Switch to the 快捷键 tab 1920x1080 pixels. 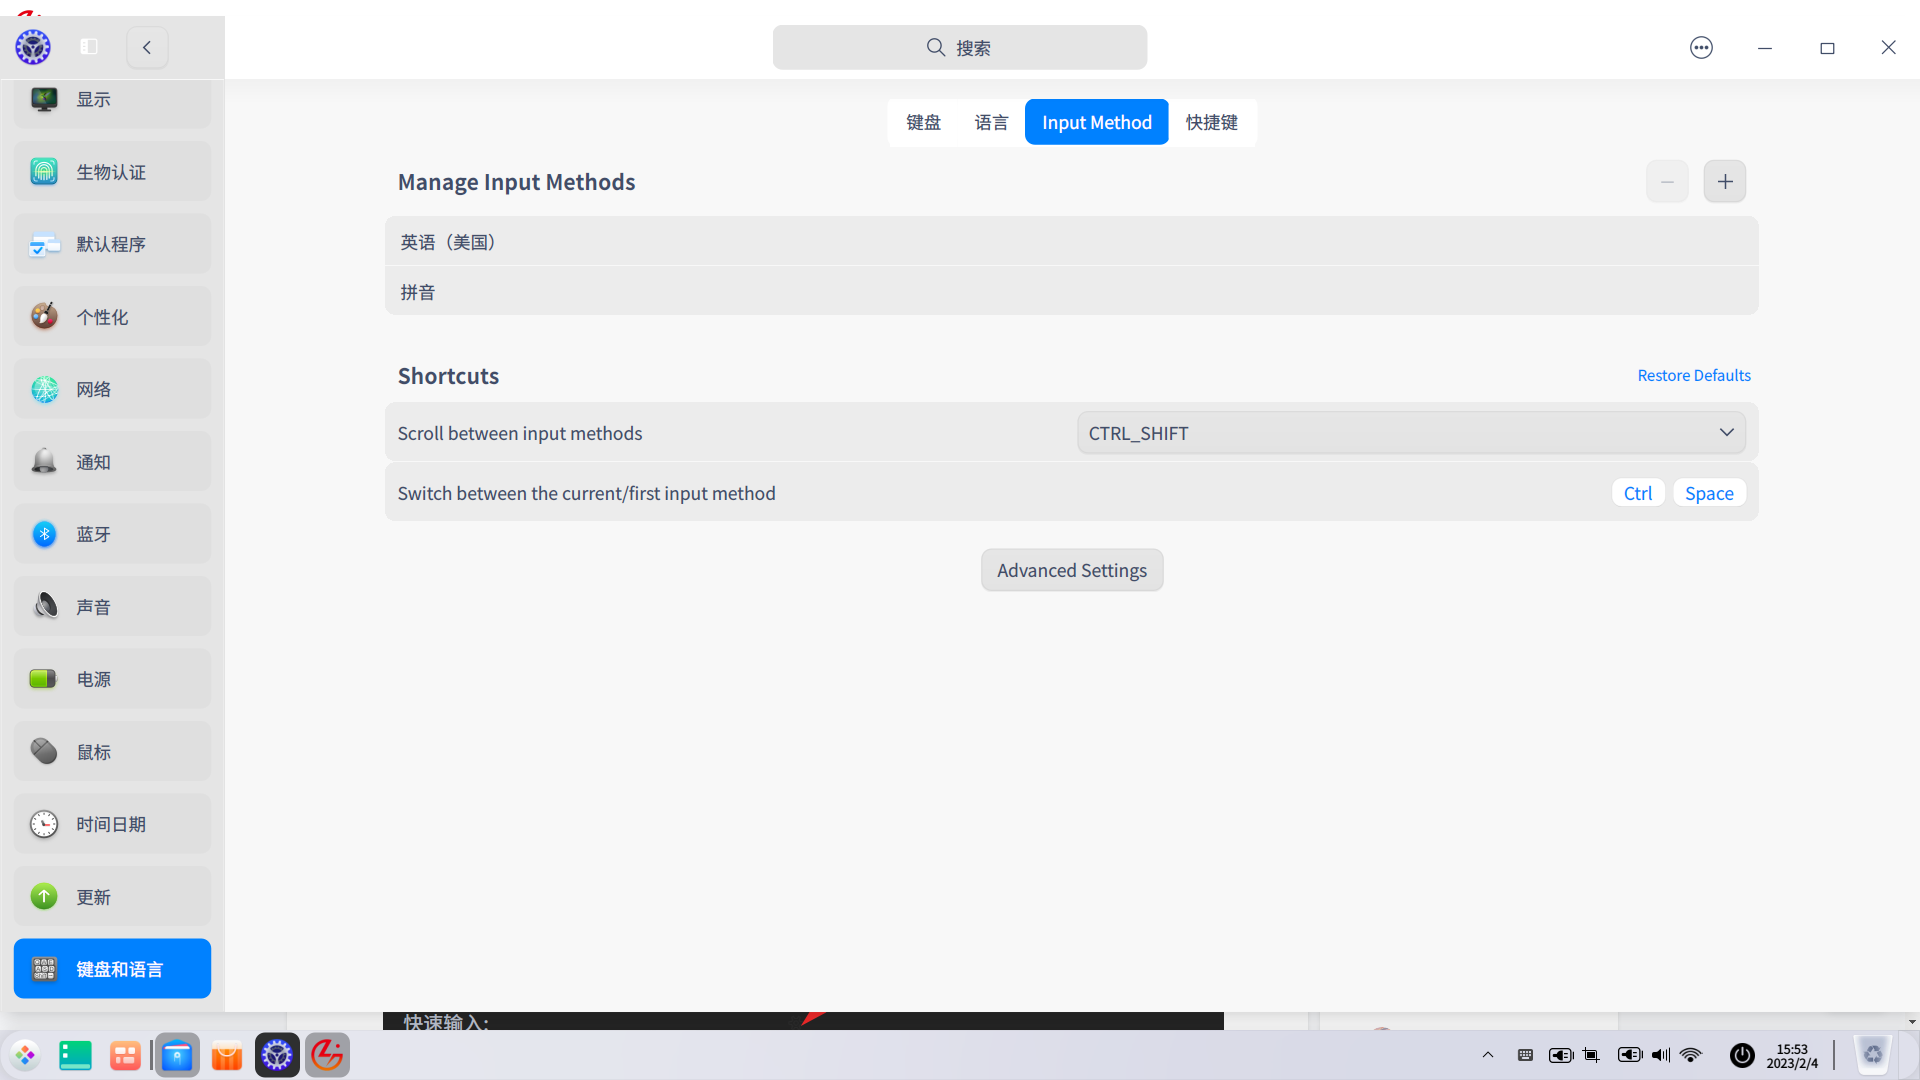tap(1211, 122)
